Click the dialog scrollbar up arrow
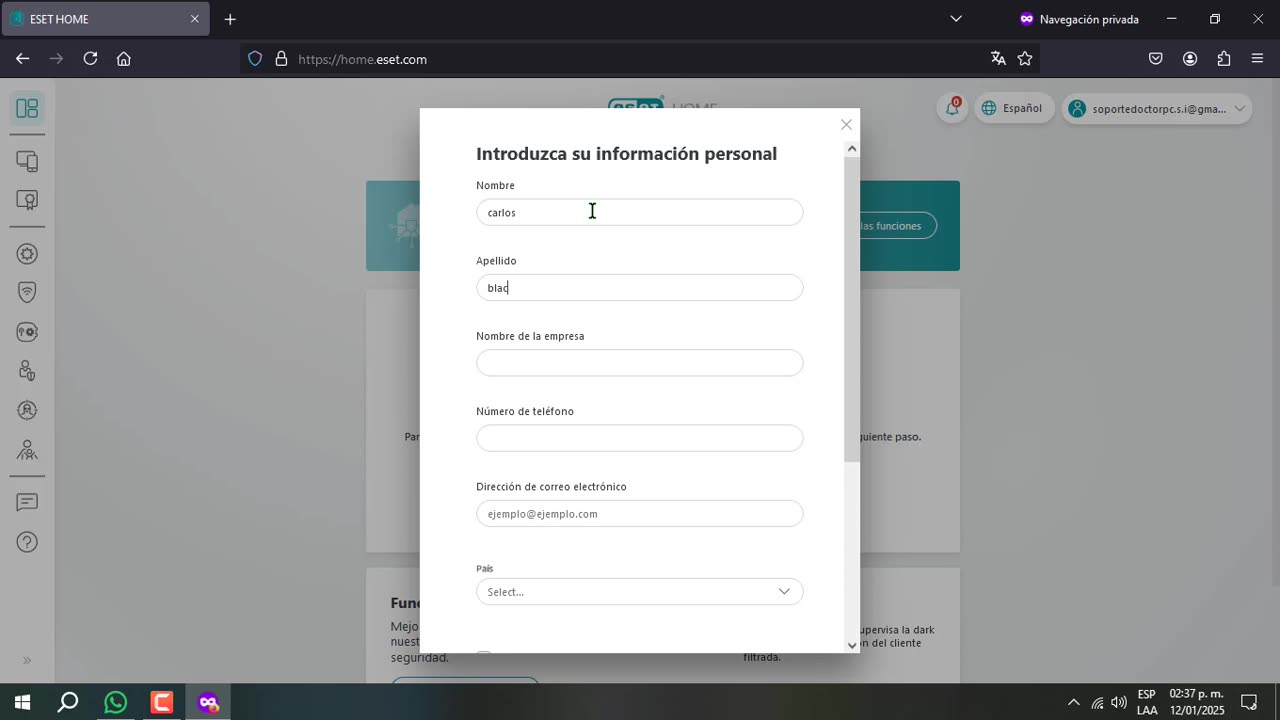Viewport: 1280px width, 720px height. click(x=852, y=149)
